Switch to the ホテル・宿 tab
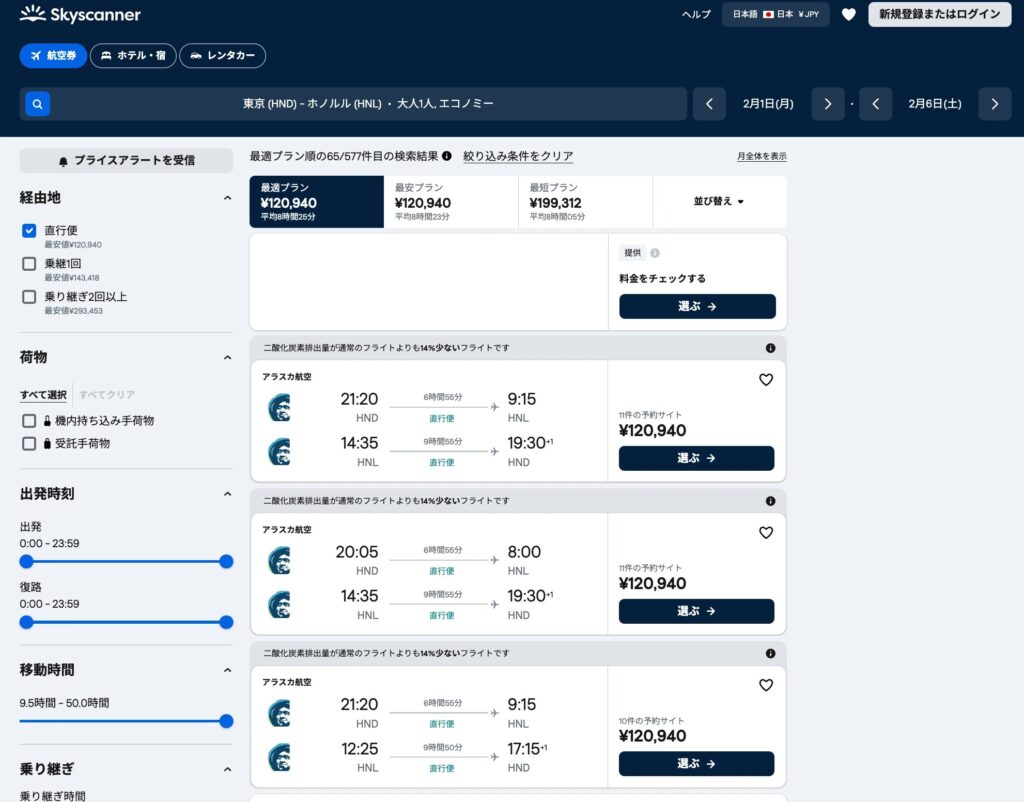 click(133, 56)
